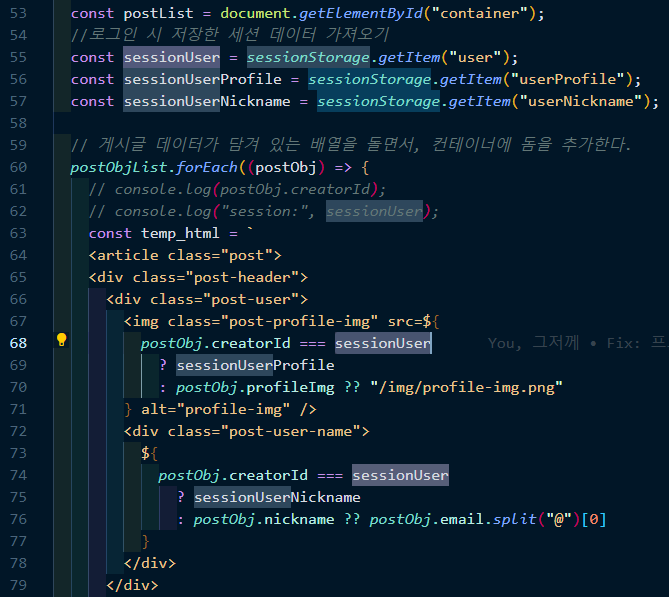Click getElementById method call

(361, 14)
